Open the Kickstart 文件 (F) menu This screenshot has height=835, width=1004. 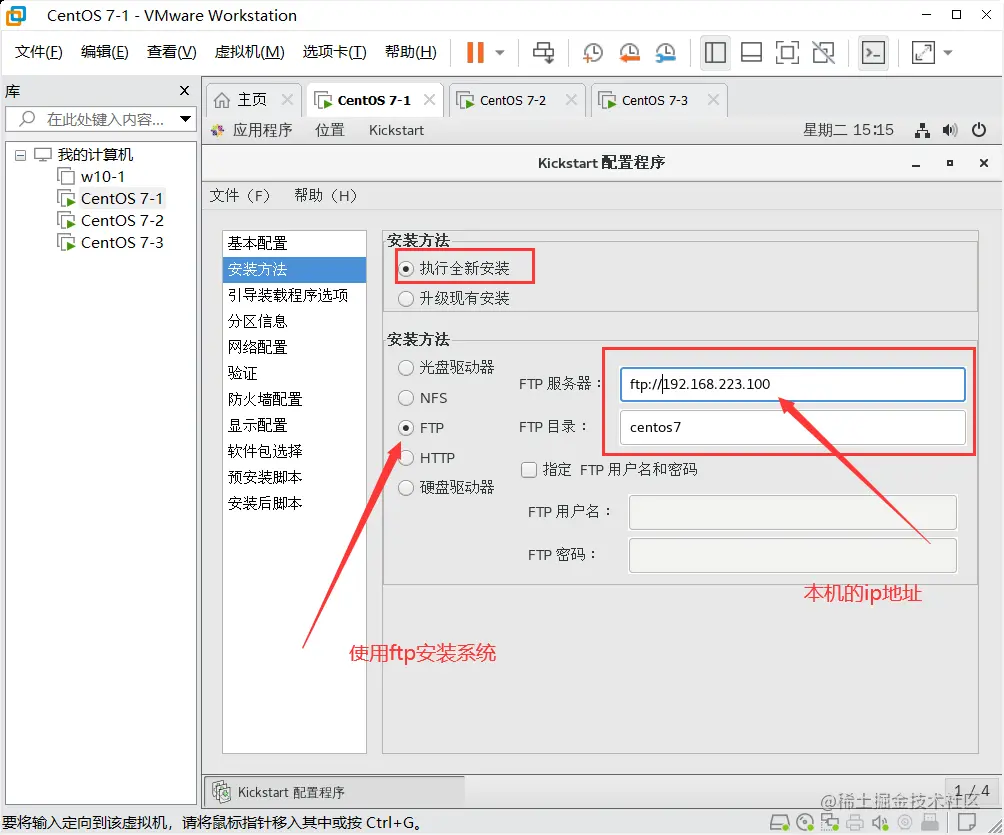(x=240, y=195)
